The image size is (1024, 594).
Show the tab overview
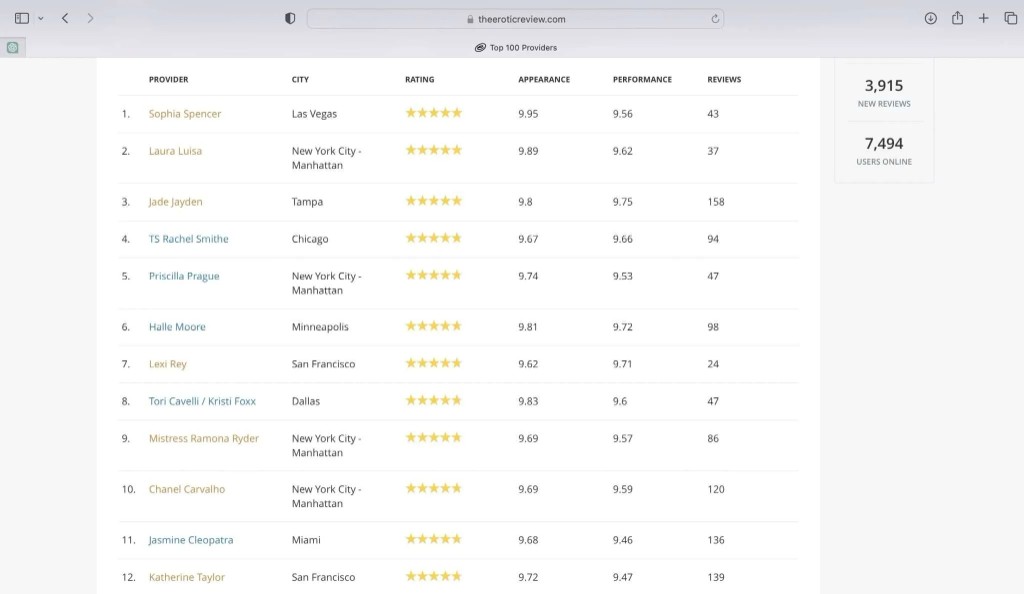1010,18
